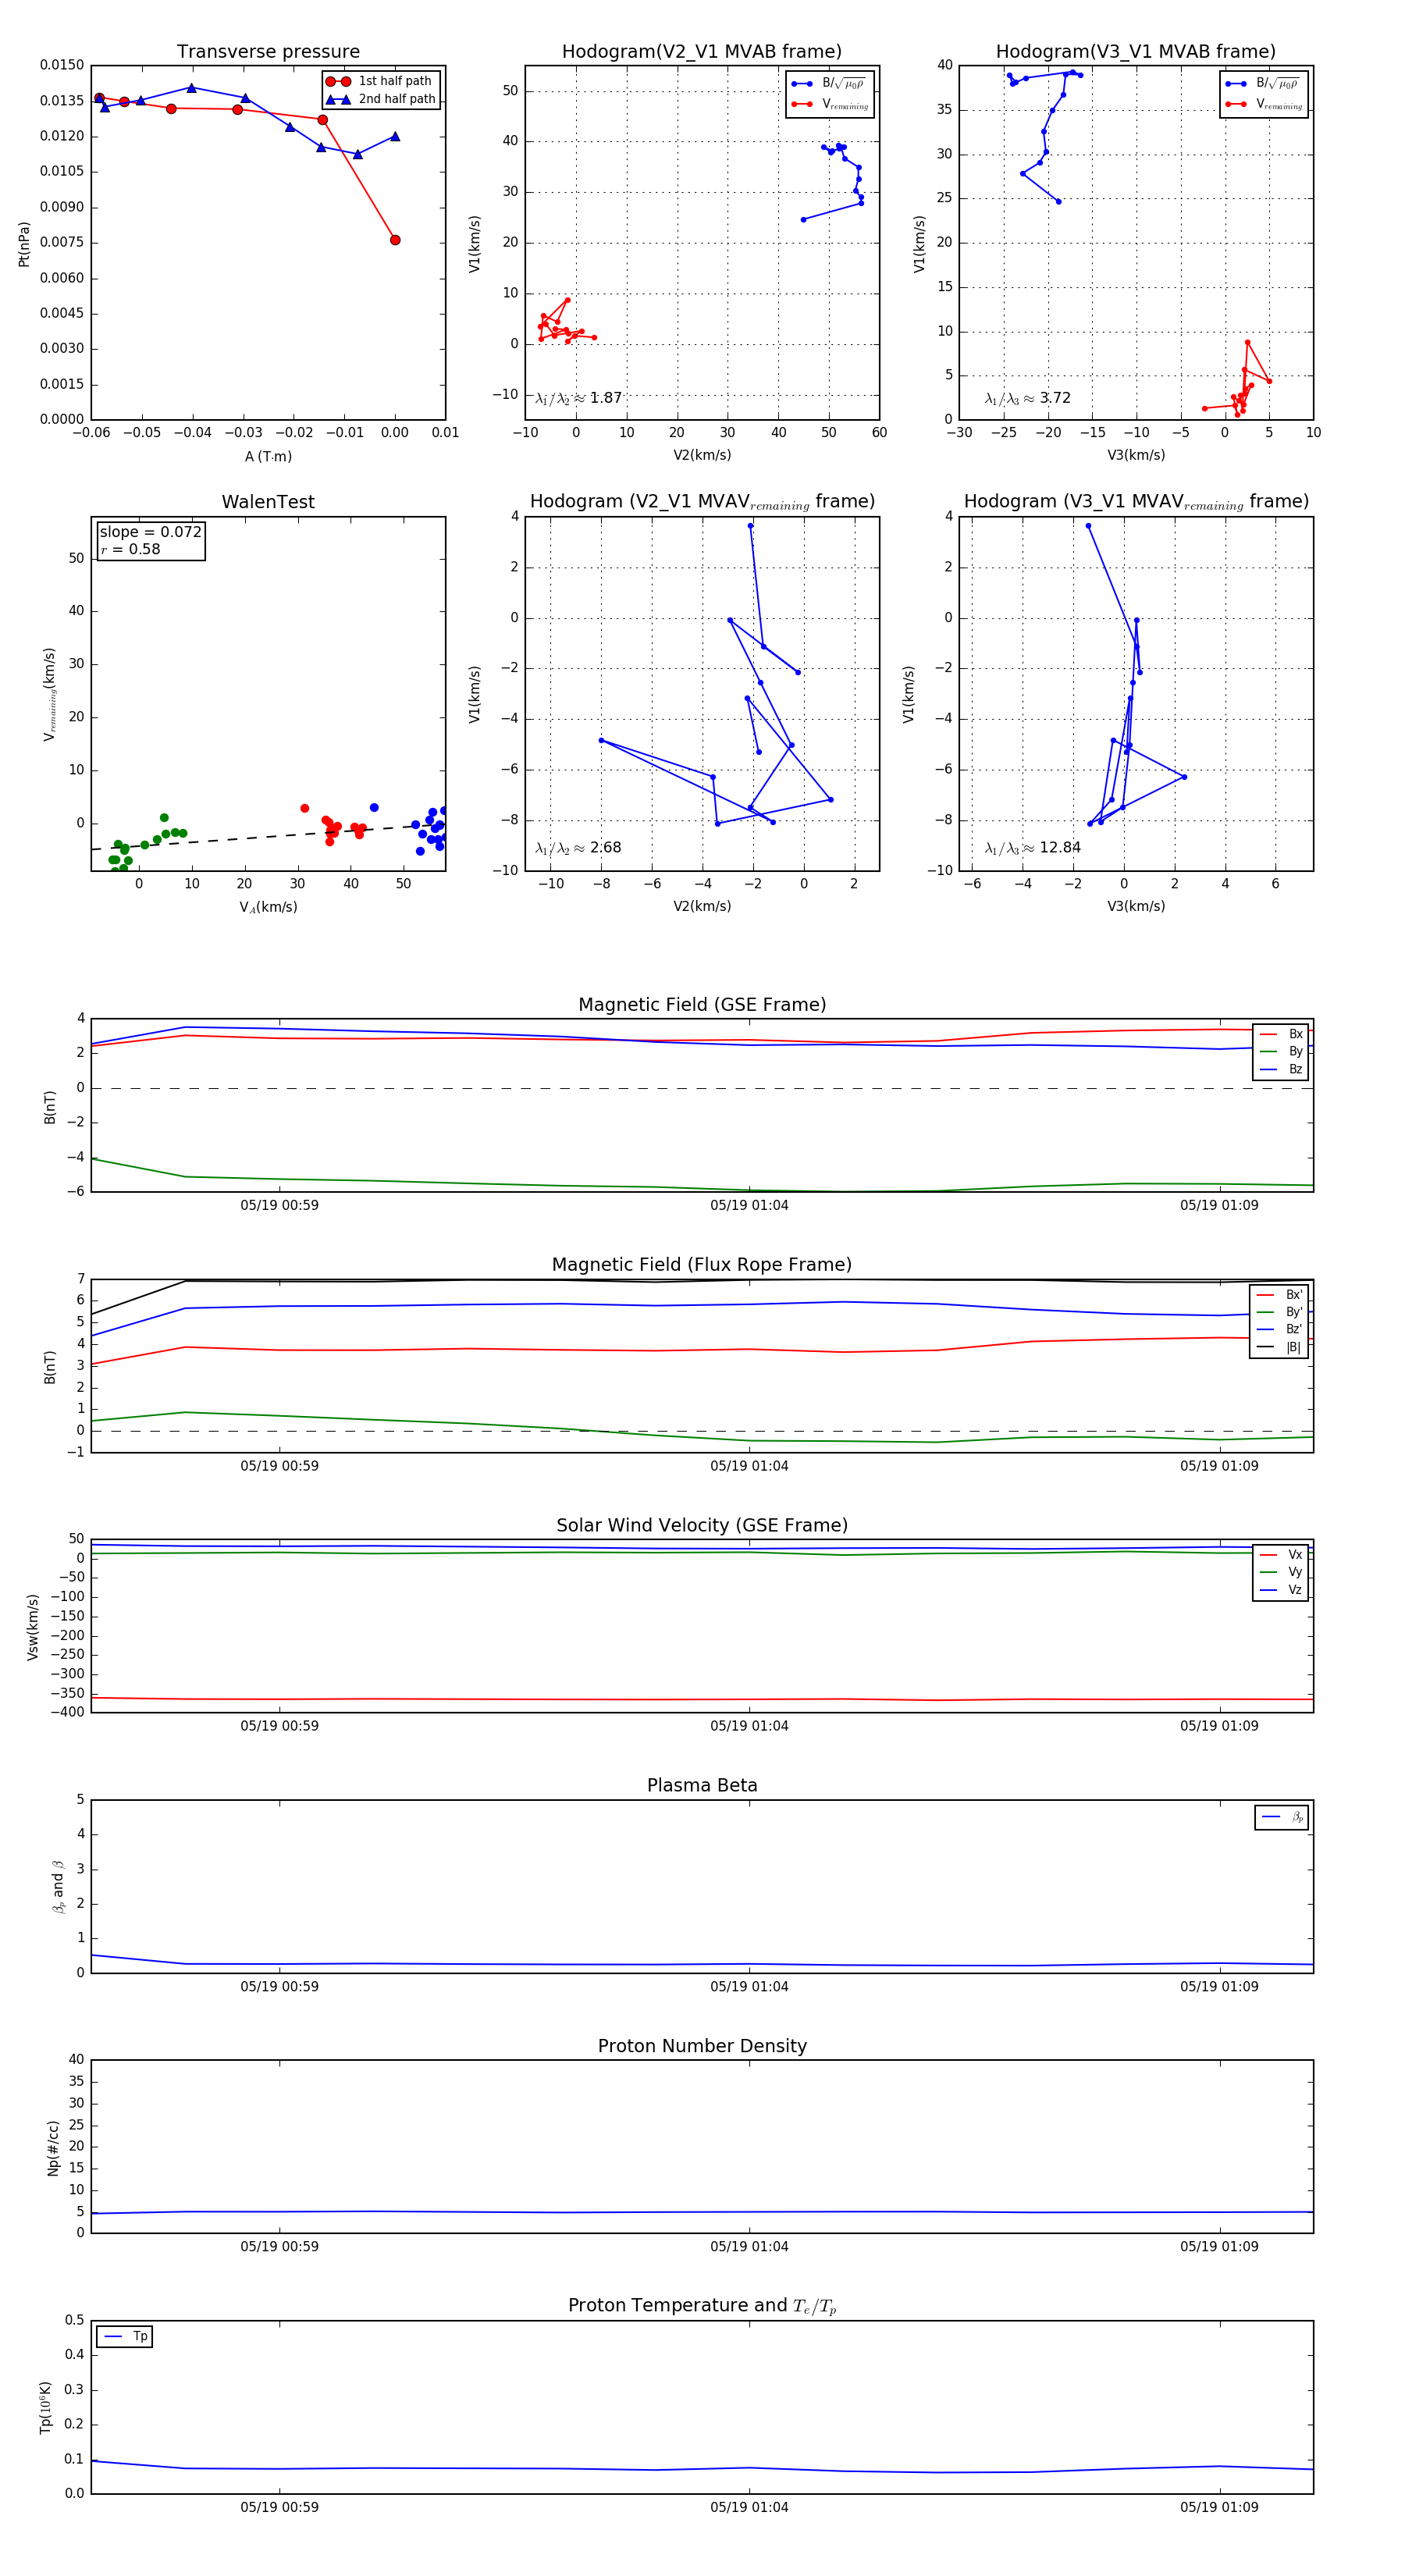Viewport: 1405px width, 2576px height.
Task: Click the "Proton Number Density" title
Action: (x=702, y=2046)
